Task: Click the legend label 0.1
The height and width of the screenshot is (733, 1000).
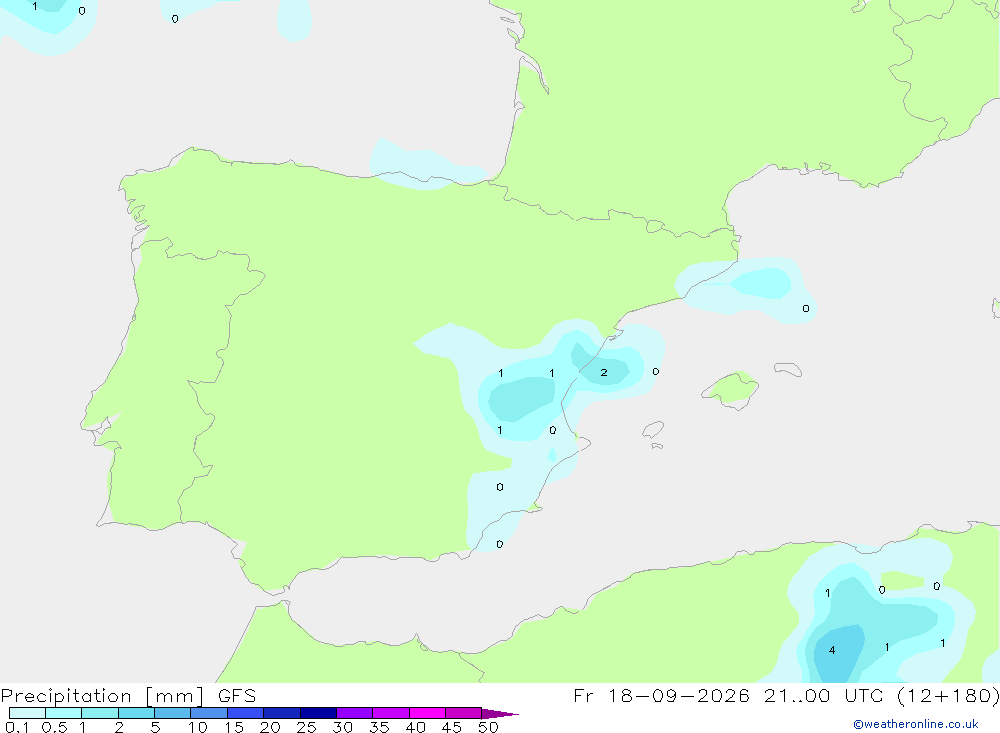Action: click(17, 727)
